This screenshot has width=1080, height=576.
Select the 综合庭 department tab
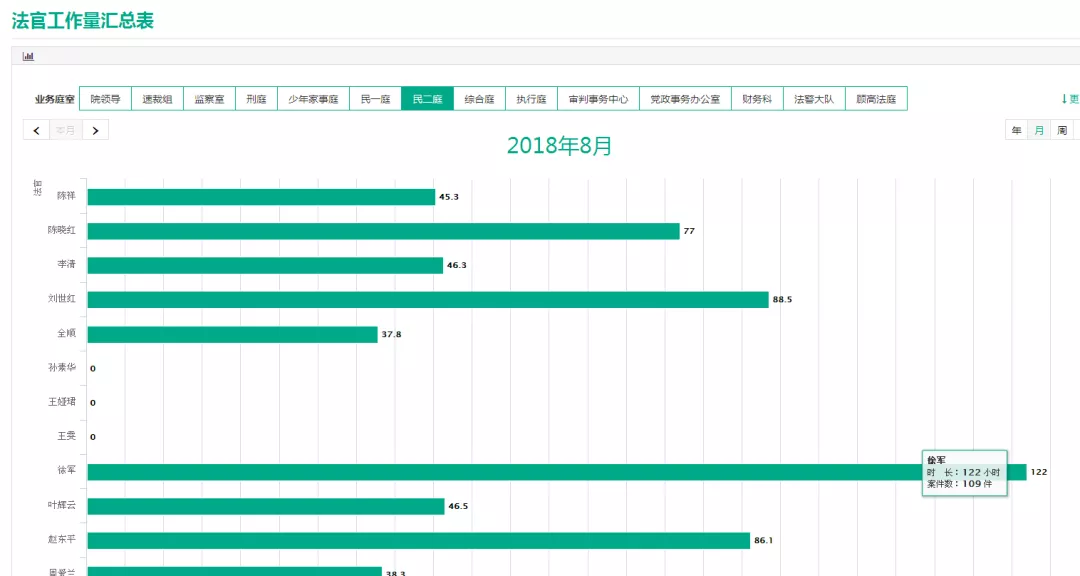coord(479,99)
